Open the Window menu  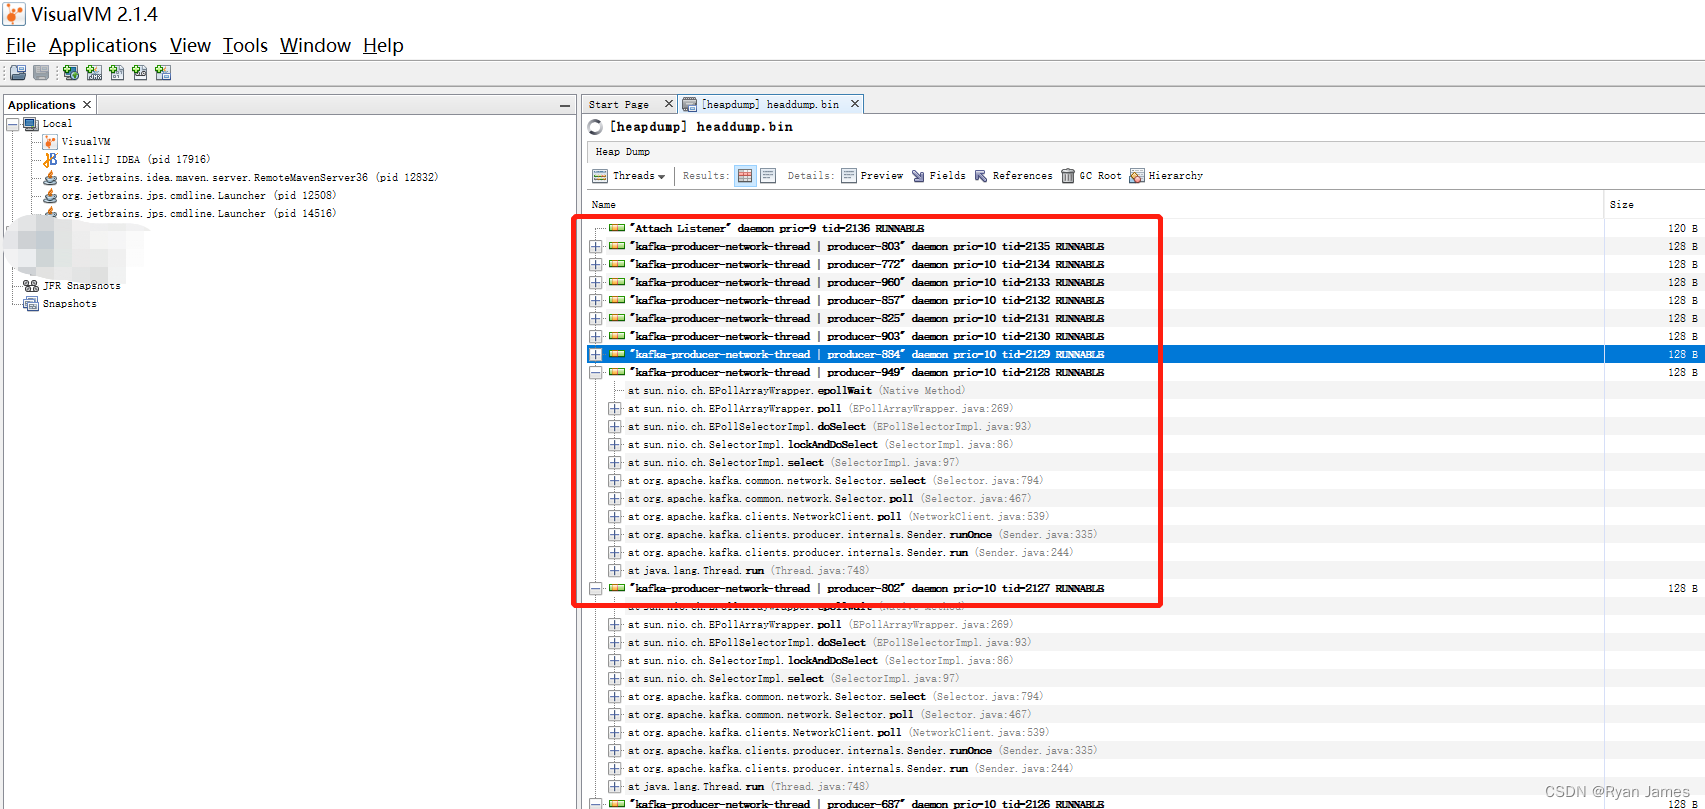(315, 45)
